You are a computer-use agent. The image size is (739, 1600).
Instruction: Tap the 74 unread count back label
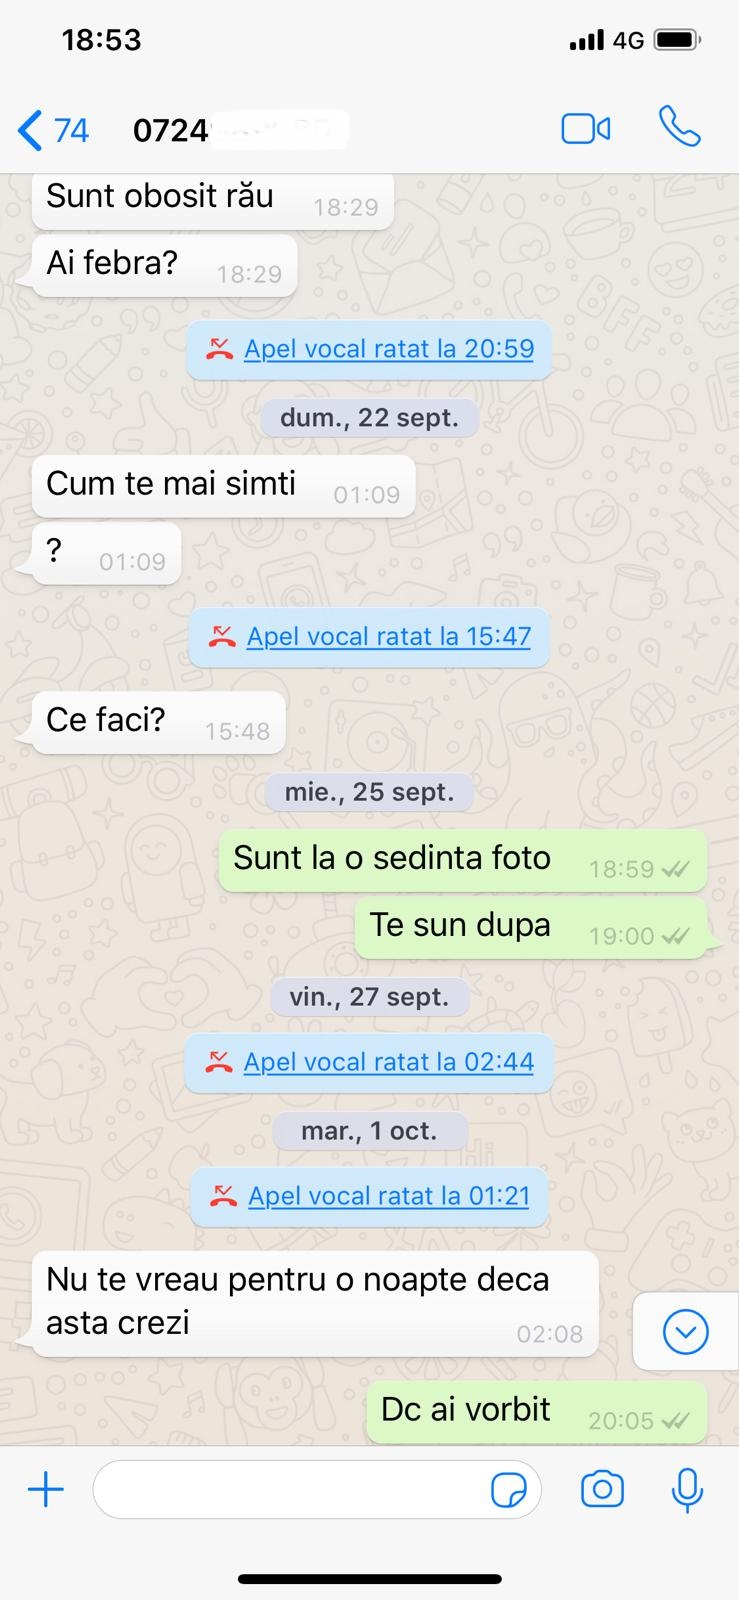click(x=71, y=130)
